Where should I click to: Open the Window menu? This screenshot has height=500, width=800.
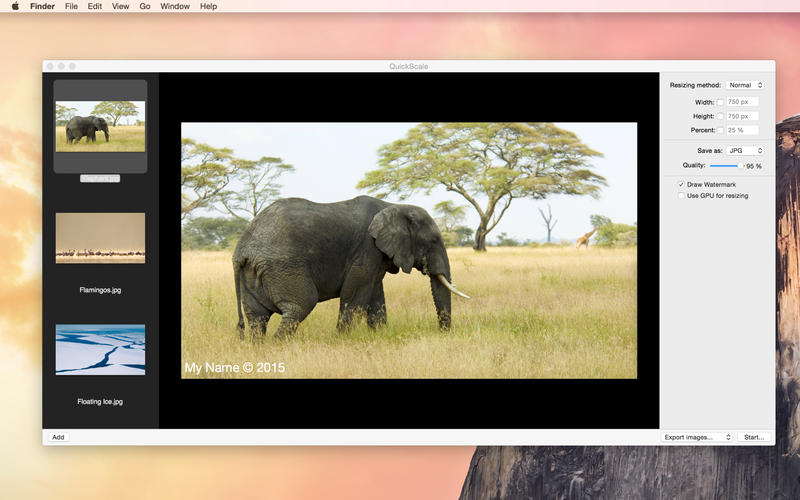click(x=175, y=6)
